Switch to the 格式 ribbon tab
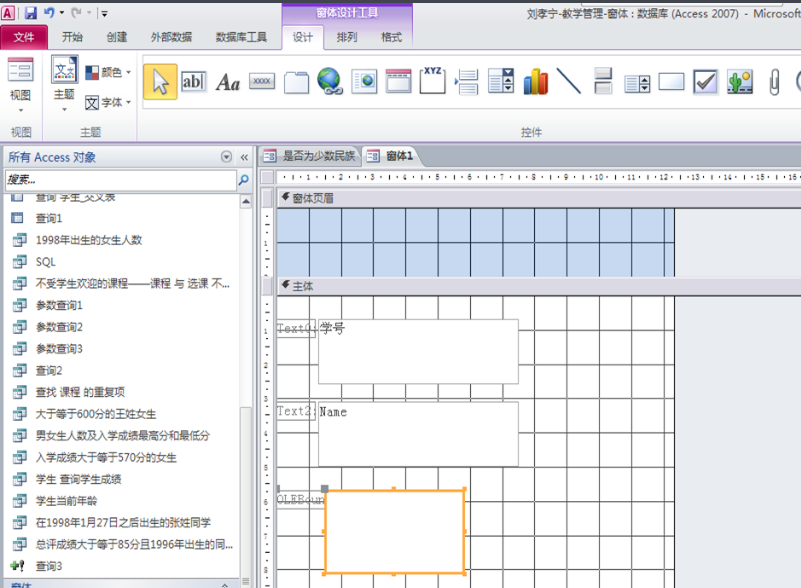 [391, 37]
